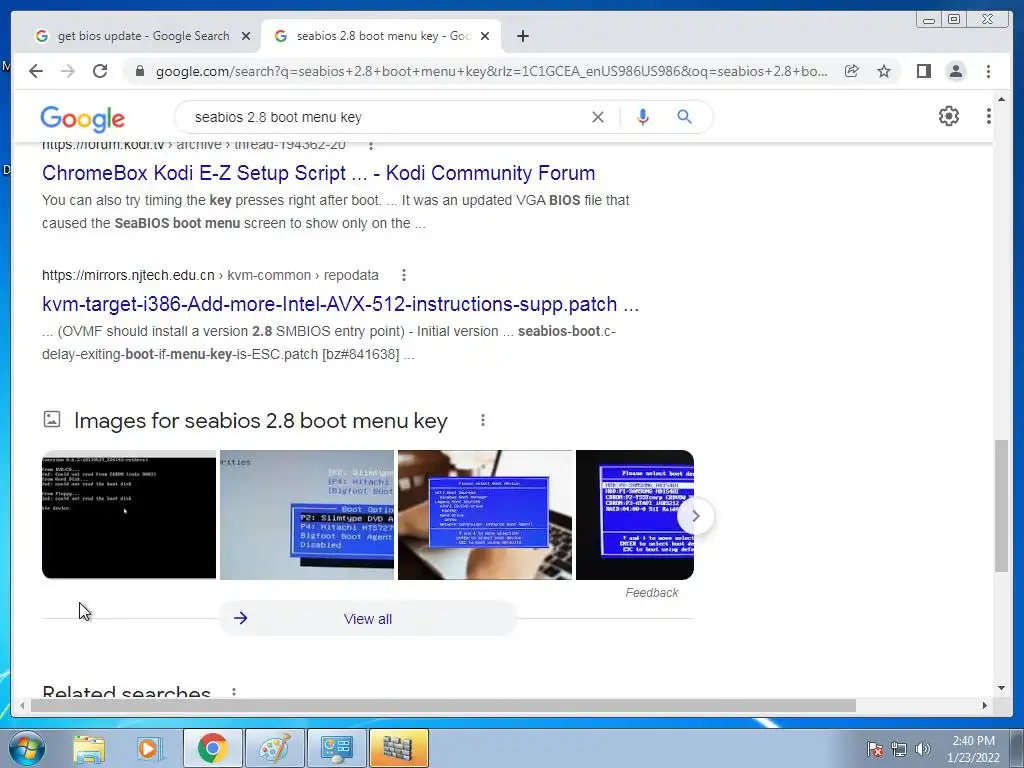Open the ChromeBox Kodi E-Z Setup Script result
This screenshot has width=1024, height=768.
point(319,173)
